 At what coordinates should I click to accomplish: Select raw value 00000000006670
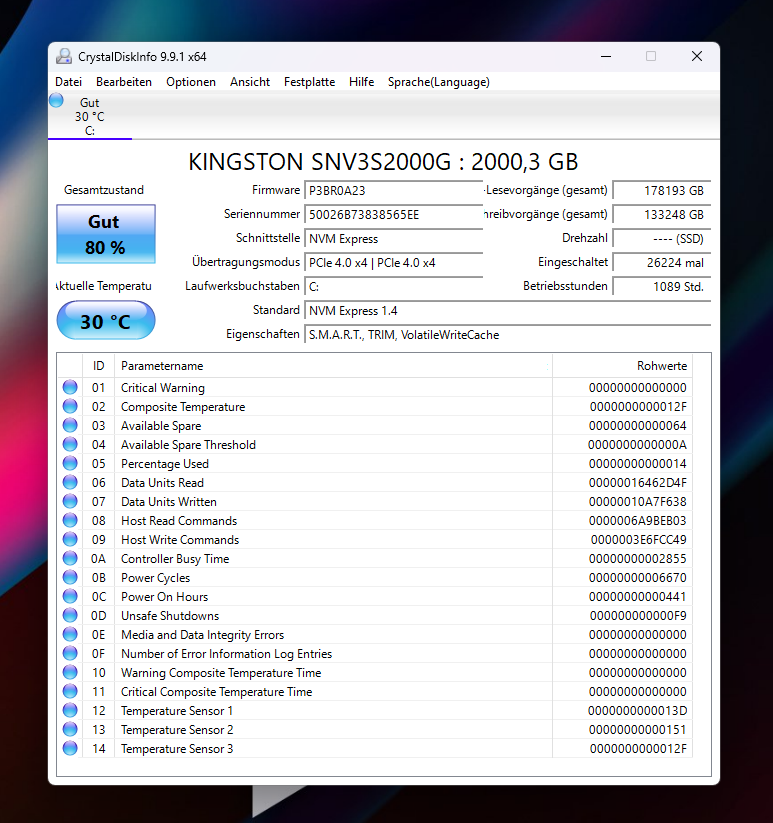click(638, 578)
